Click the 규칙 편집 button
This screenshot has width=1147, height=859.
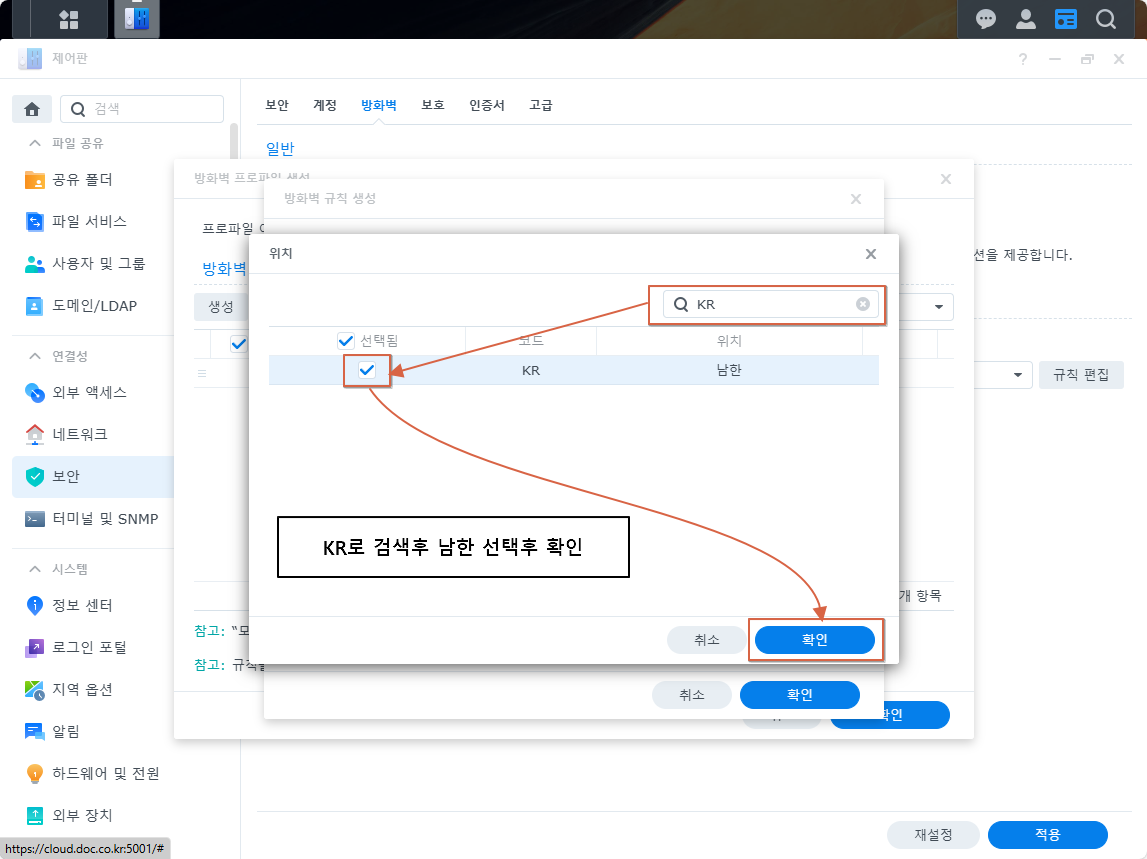(x=1081, y=375)
